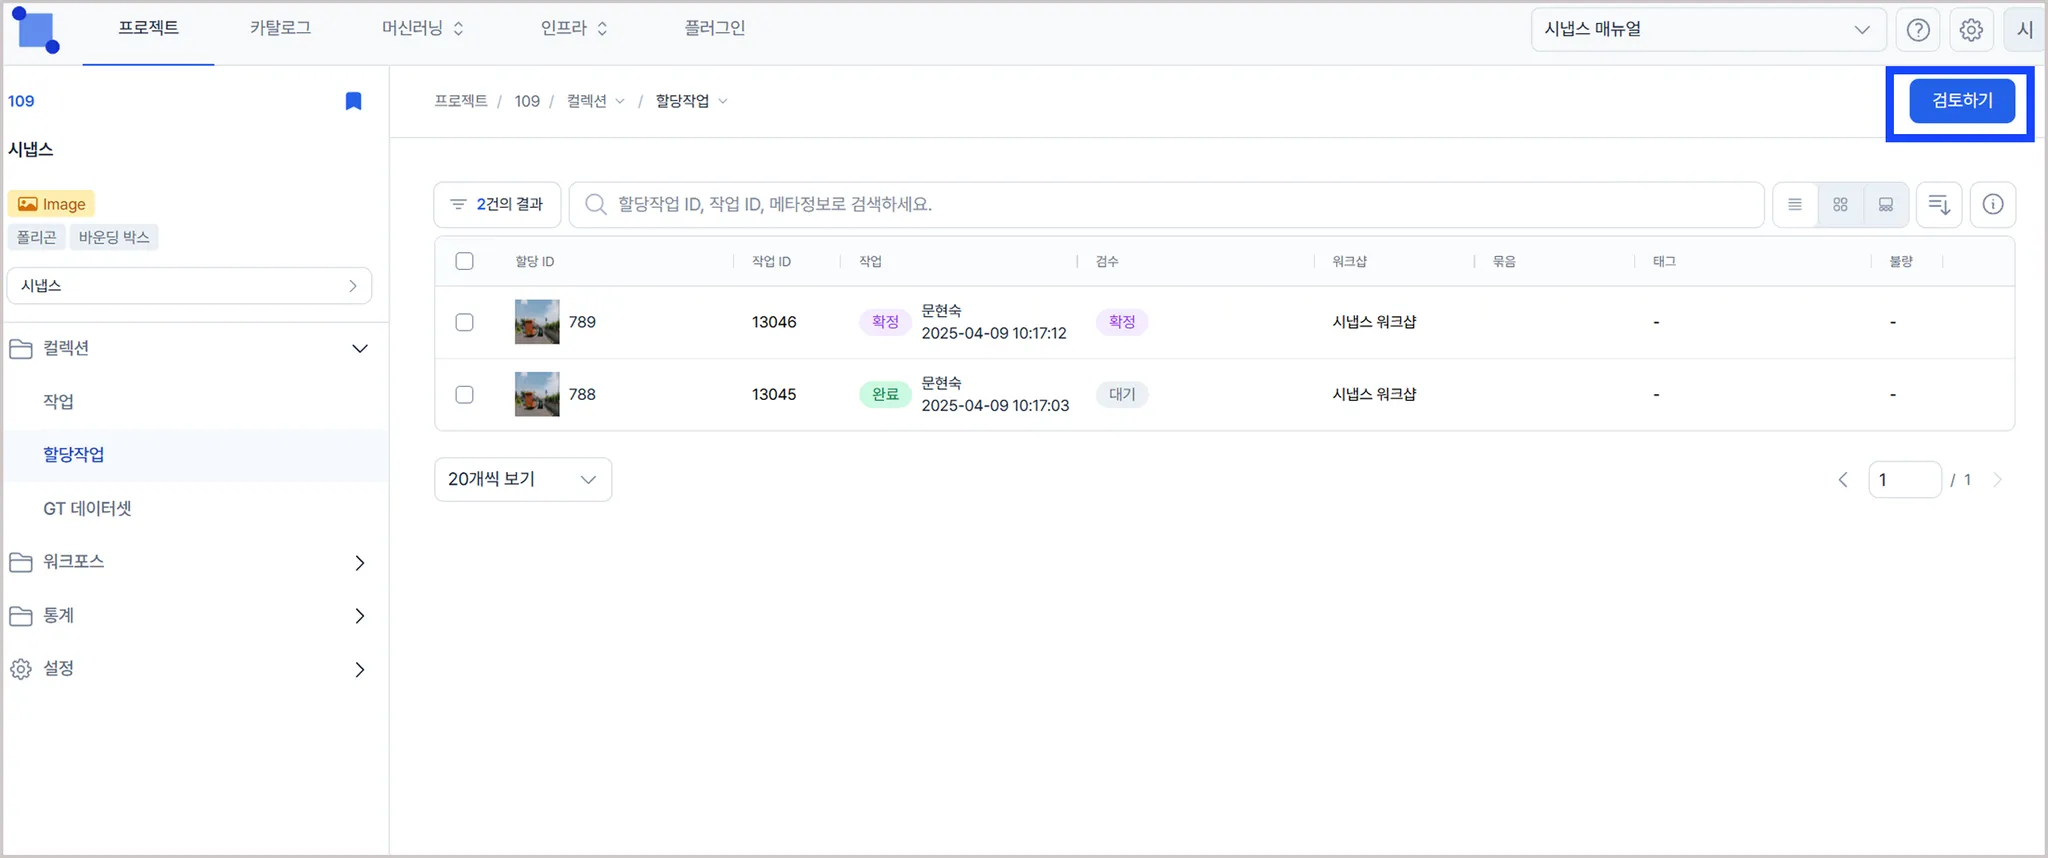Open the 시냅스 매뉴얼 dropdown
The image size is (2048, 858).
pos(1708,30)
